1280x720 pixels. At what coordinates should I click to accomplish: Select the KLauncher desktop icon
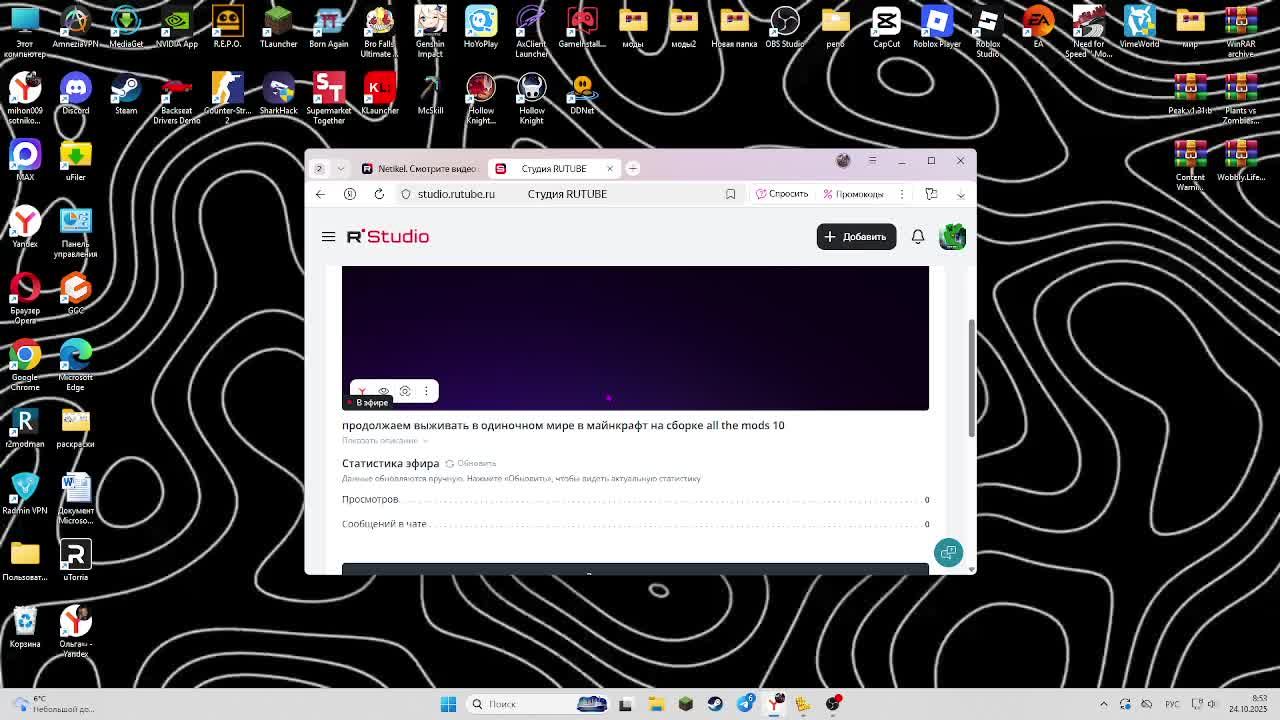click(x=379, y=95)
